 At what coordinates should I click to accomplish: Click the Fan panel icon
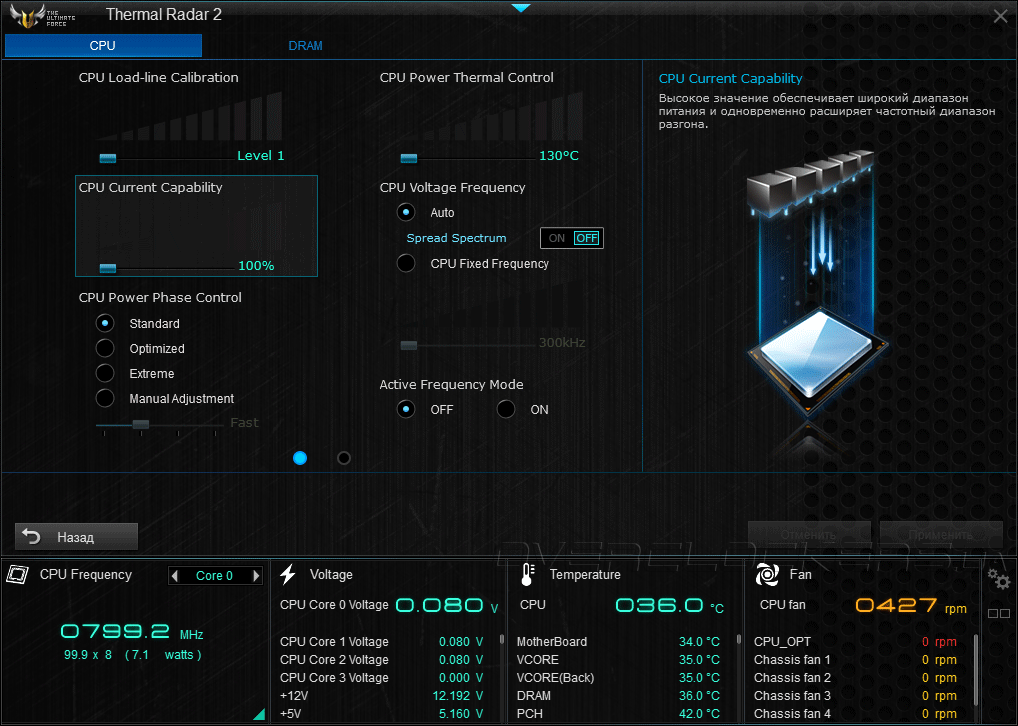click(767, 574)
